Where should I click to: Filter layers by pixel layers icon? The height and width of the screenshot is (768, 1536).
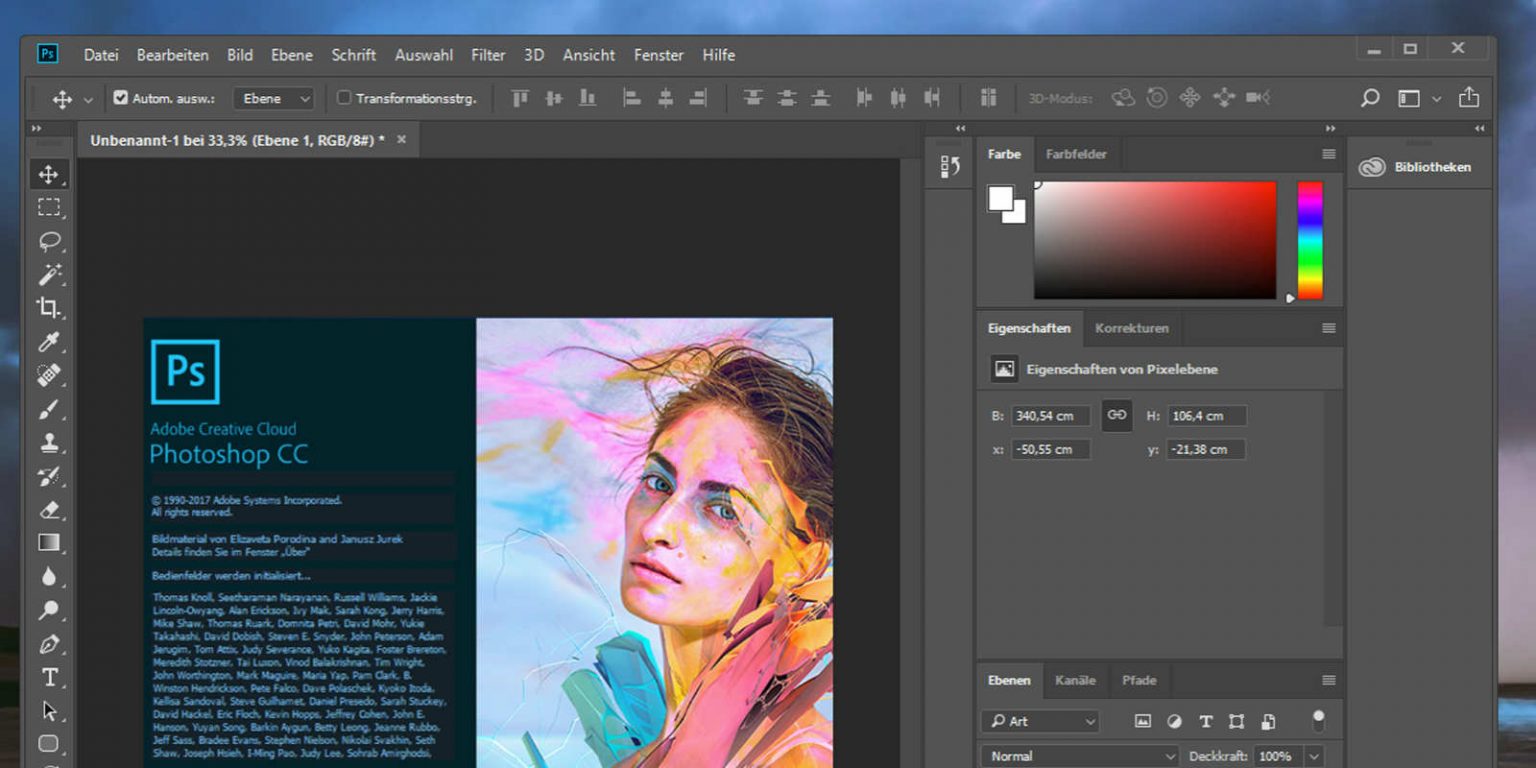(x=1143, y=721)
